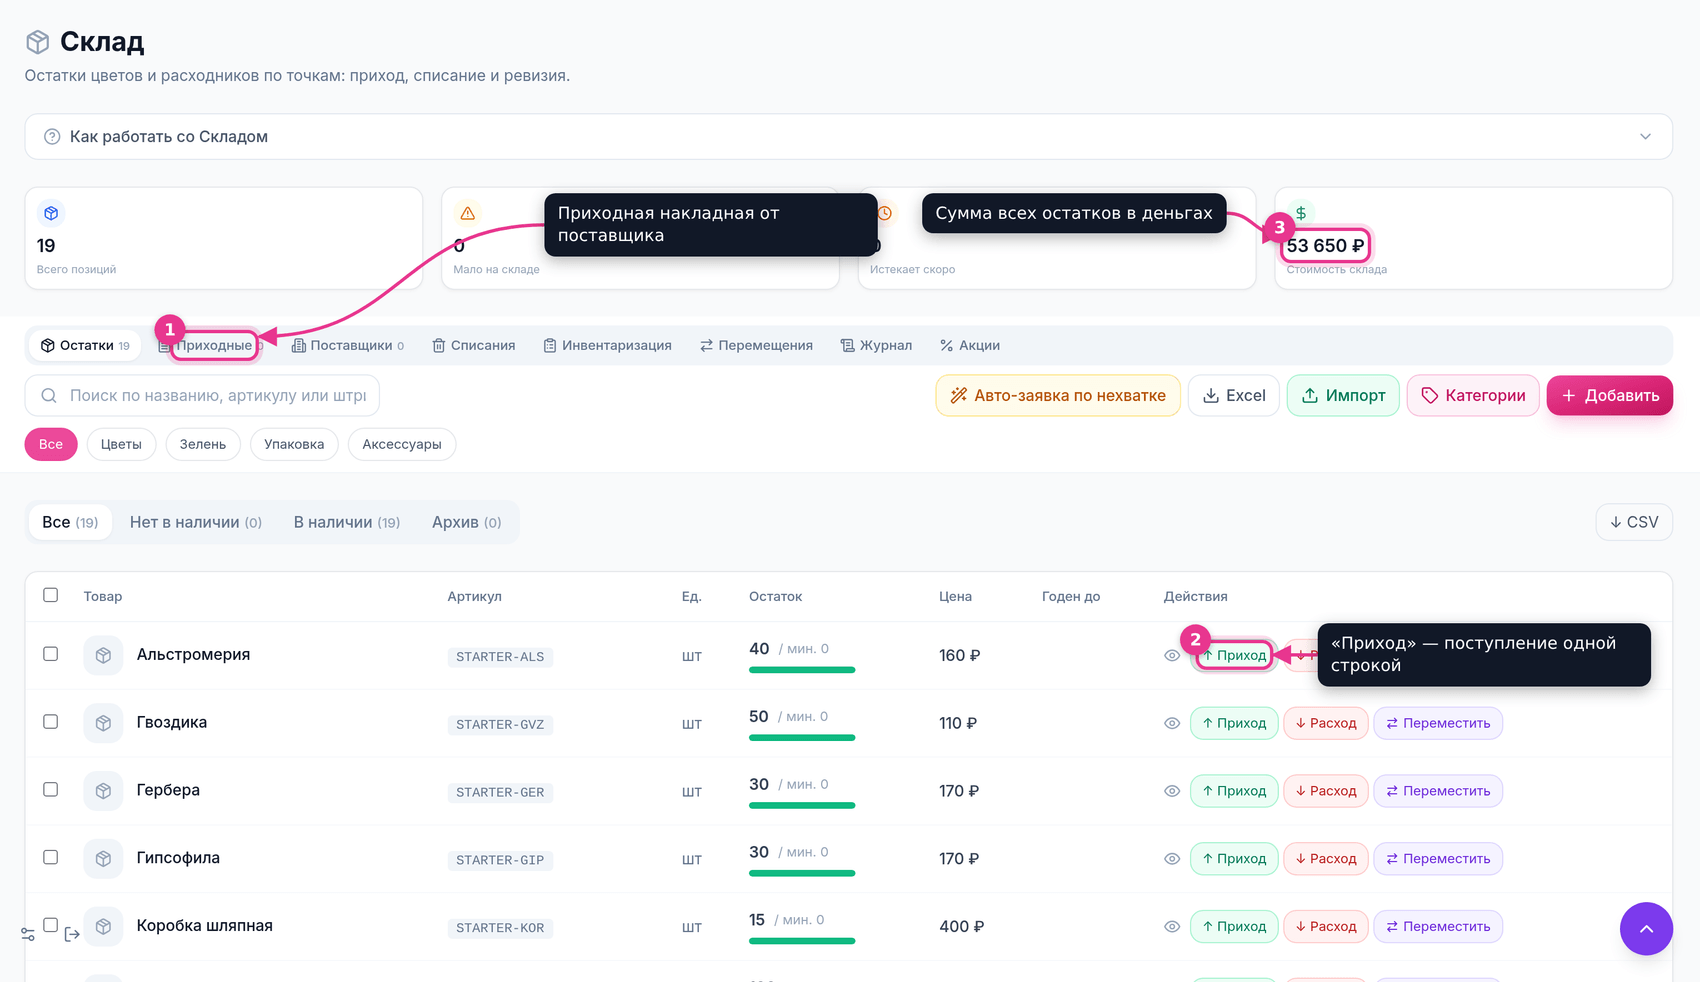
Task: Click the package icon beside the Склад title
Action: tap(38, 42)
